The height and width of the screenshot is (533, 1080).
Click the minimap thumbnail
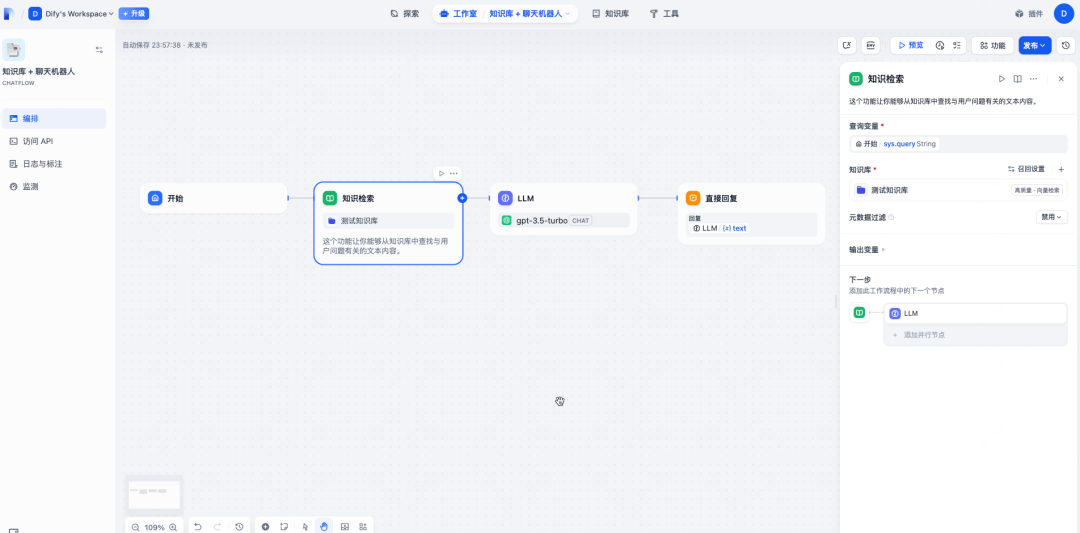point(154,494)
